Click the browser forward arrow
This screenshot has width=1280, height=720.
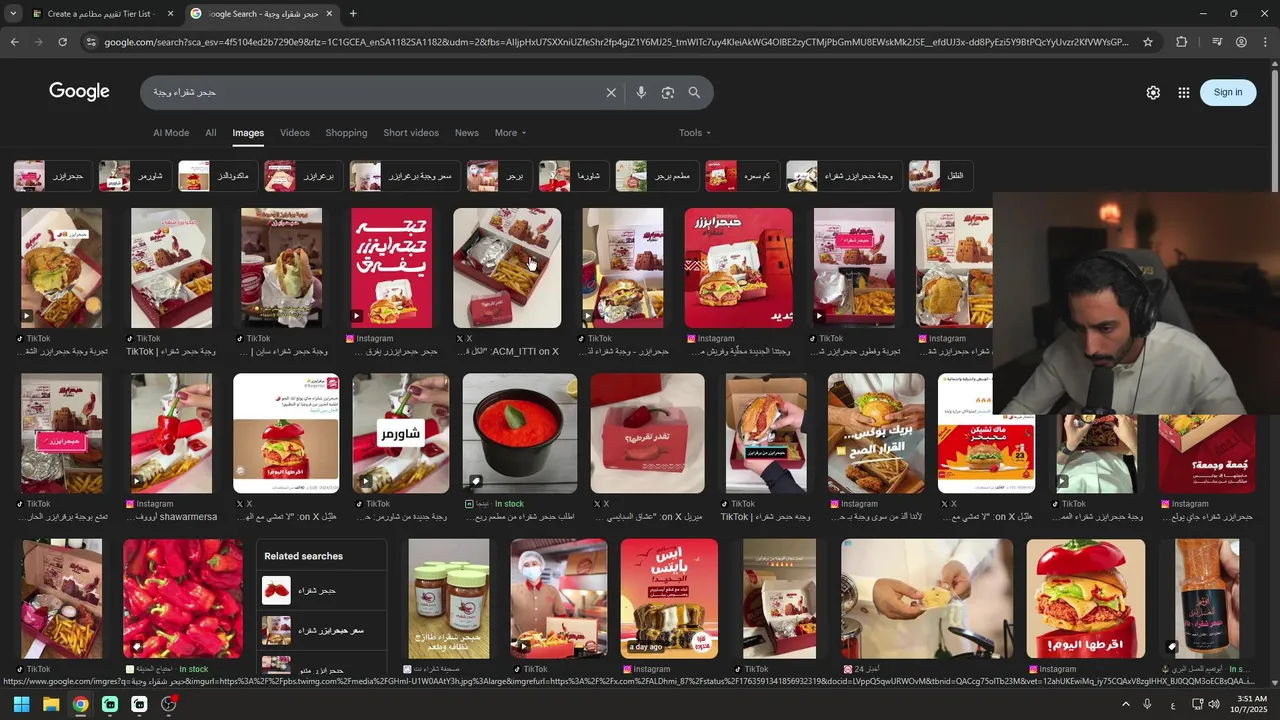(38, 42)
